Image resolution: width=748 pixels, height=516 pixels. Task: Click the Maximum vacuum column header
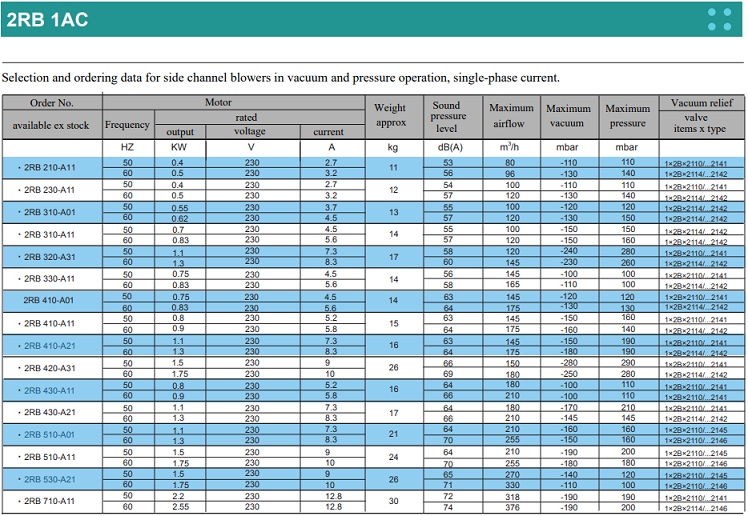569,115
